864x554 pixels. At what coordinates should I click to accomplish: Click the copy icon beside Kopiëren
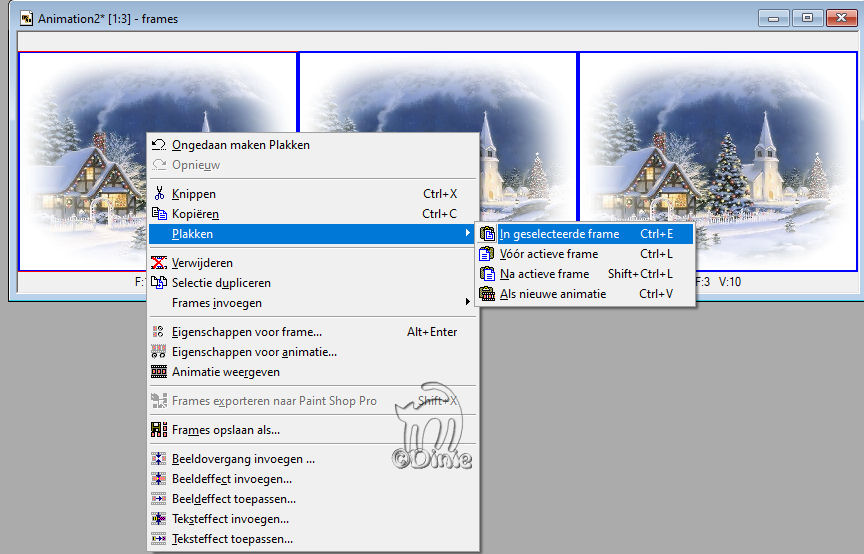tap(158, 214)
